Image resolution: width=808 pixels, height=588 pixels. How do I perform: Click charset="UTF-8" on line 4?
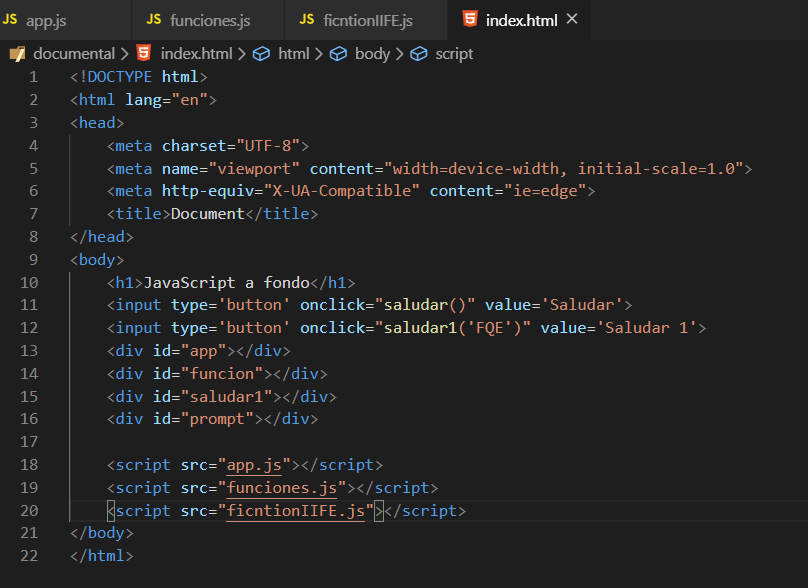[231, 146]
